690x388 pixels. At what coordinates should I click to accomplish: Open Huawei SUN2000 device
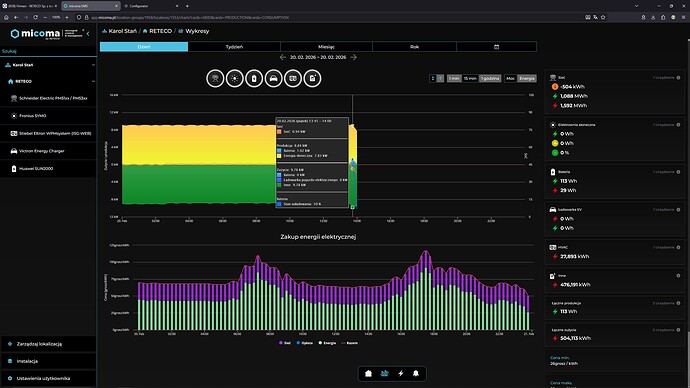coord(48,168)
